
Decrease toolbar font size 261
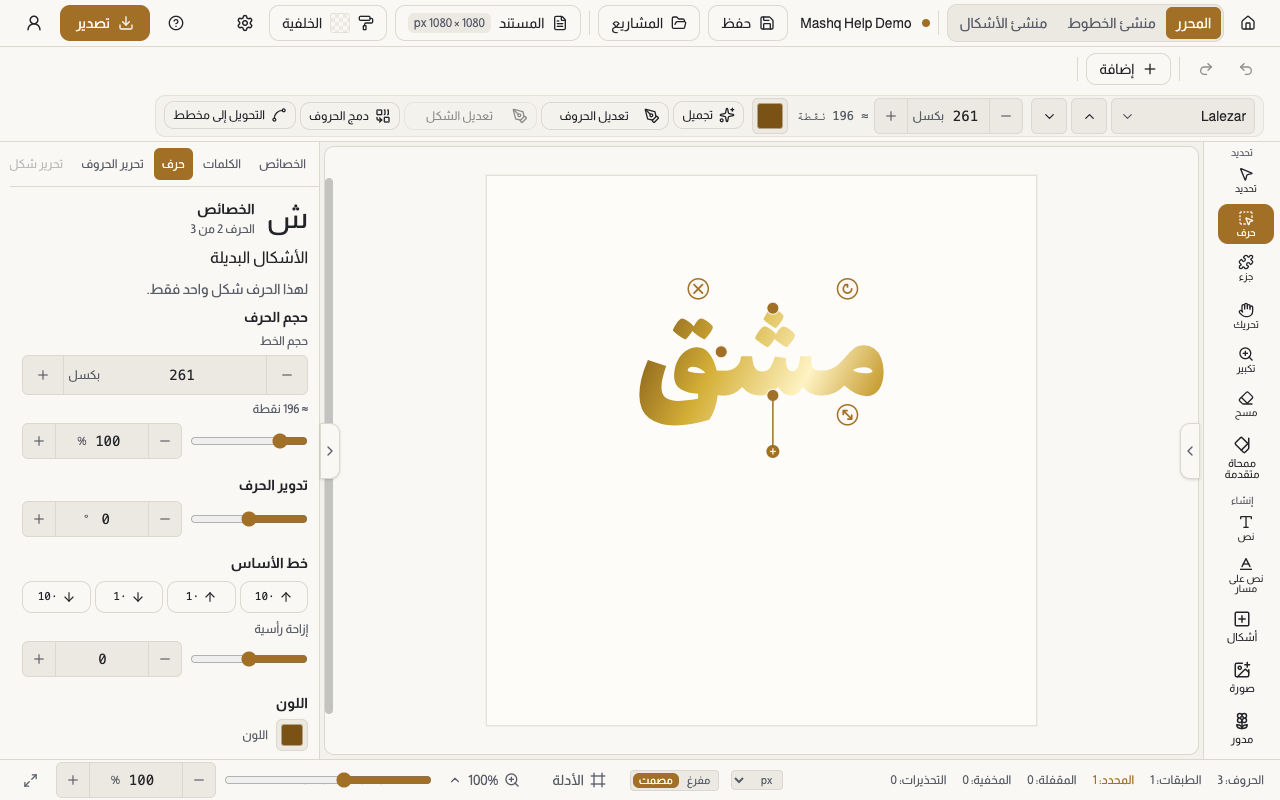pyautogui.click(x=1006, y=116)
